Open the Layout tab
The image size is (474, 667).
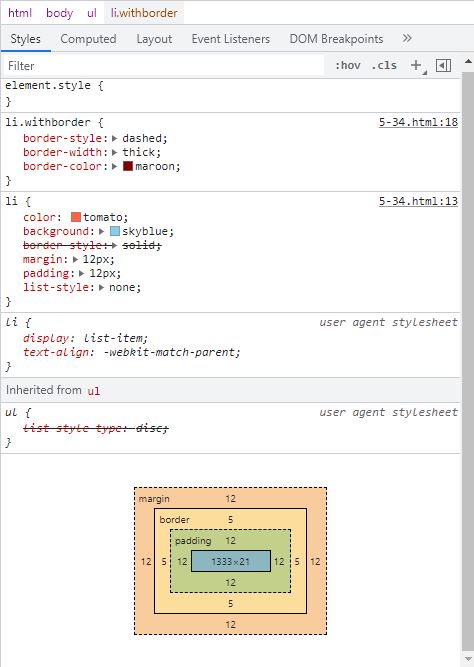tap(154, 39)
